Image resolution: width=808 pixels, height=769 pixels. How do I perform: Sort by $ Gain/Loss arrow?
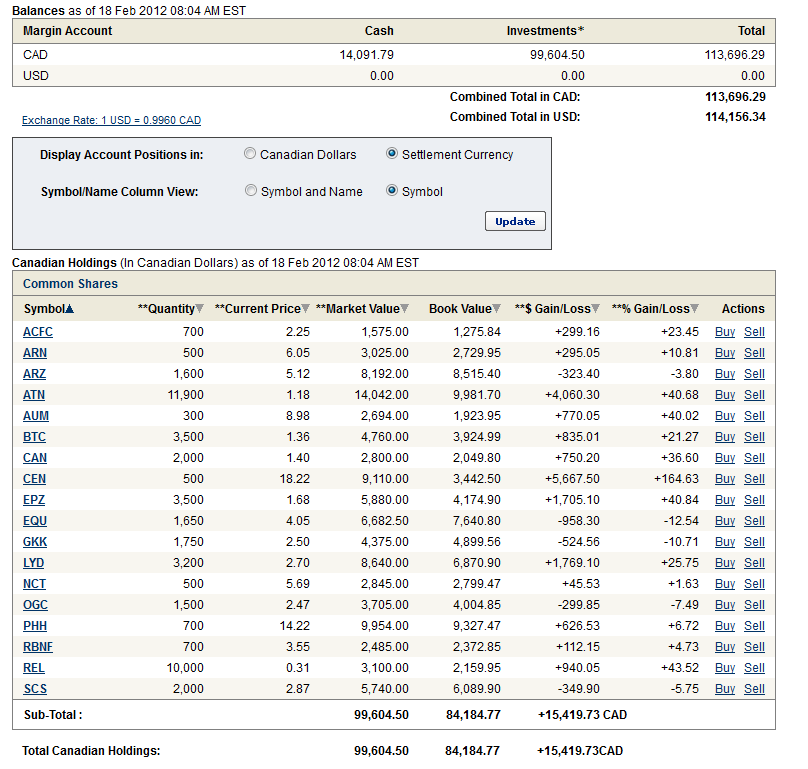click(595, 309)
